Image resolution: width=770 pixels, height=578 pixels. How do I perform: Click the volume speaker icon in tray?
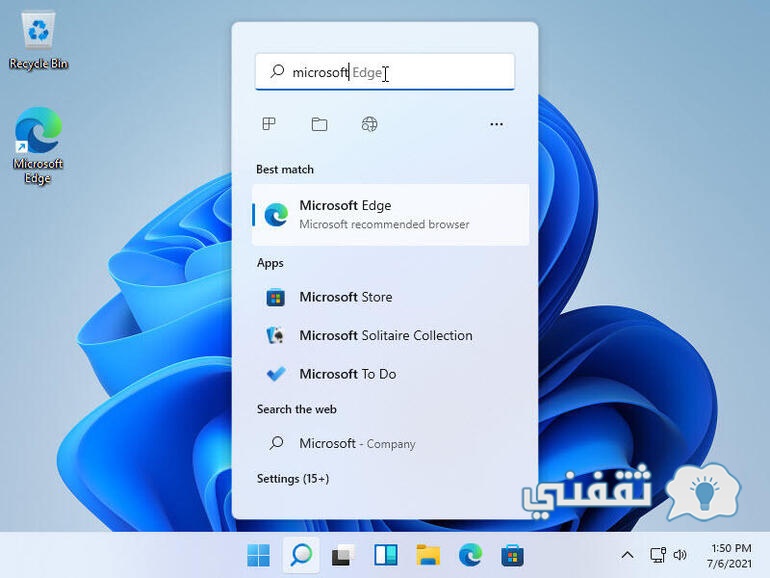click(x=680, y=555)
